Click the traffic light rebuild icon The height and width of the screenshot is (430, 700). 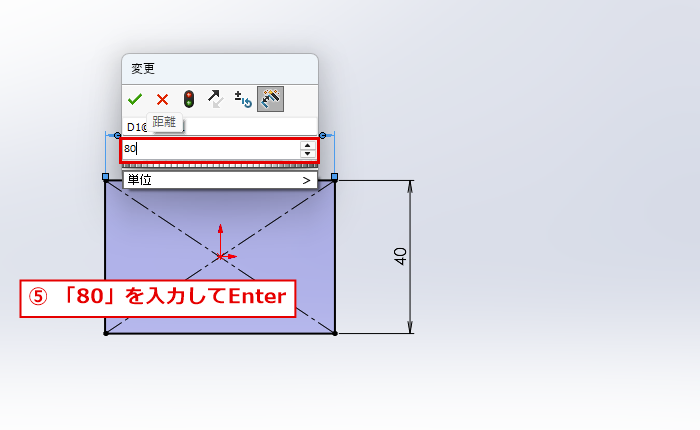pos(189,99)
